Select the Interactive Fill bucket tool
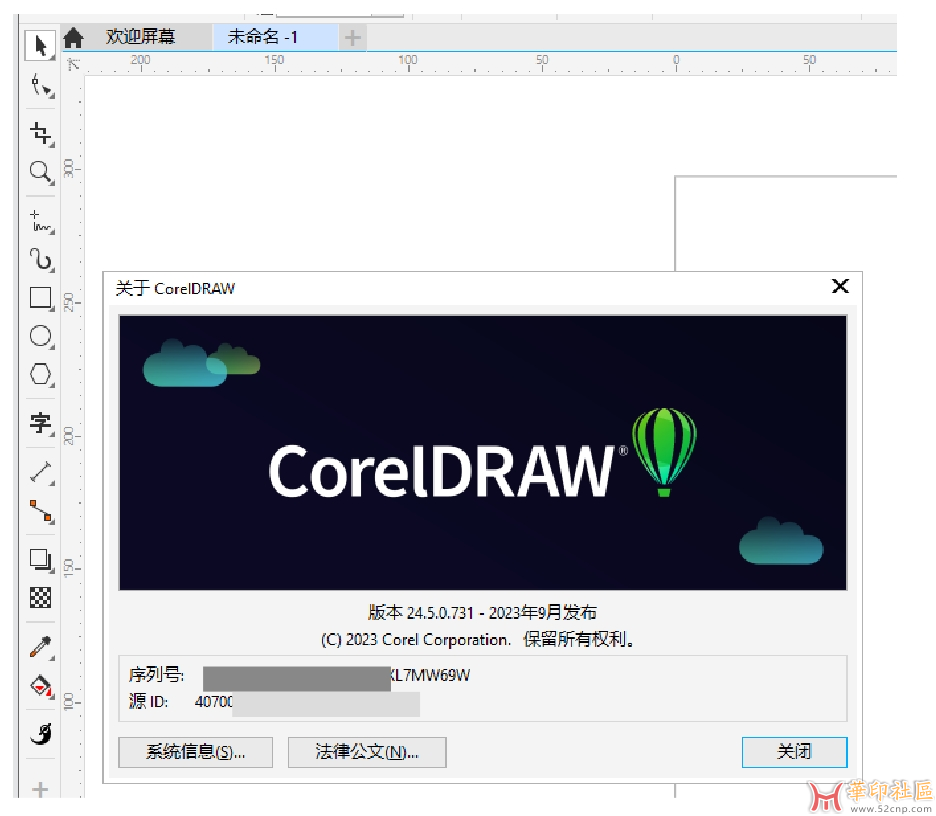This screenshot has width=936, height=816. coord(40,687)
